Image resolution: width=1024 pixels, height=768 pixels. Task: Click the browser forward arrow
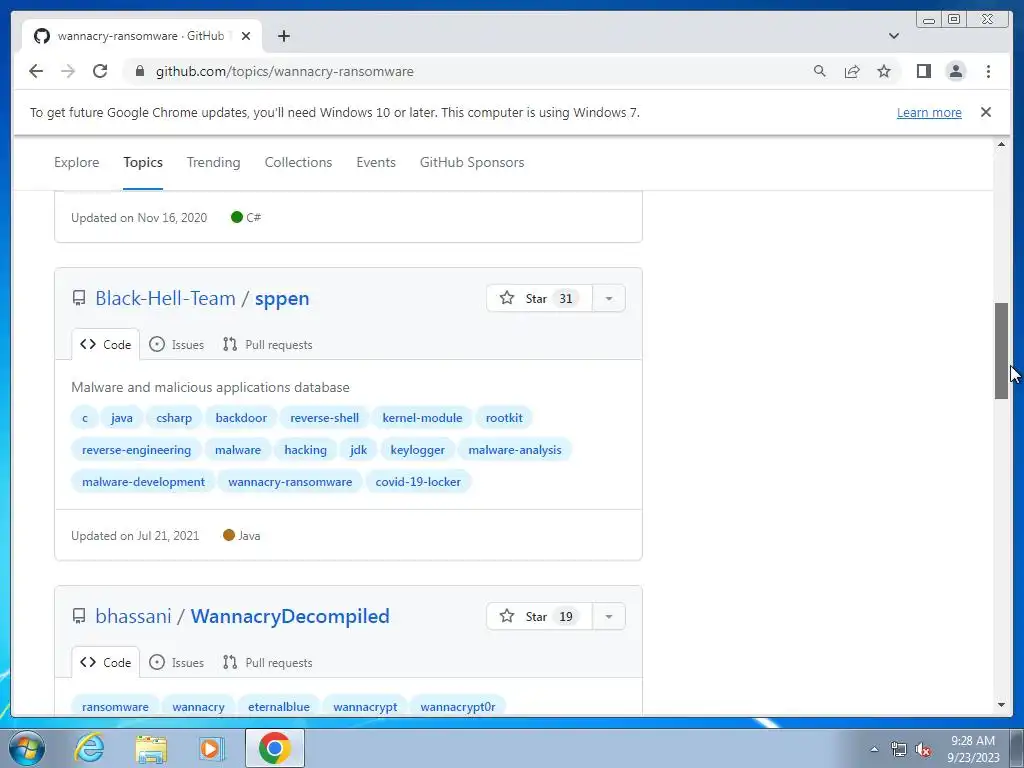(x=68, y=71)
